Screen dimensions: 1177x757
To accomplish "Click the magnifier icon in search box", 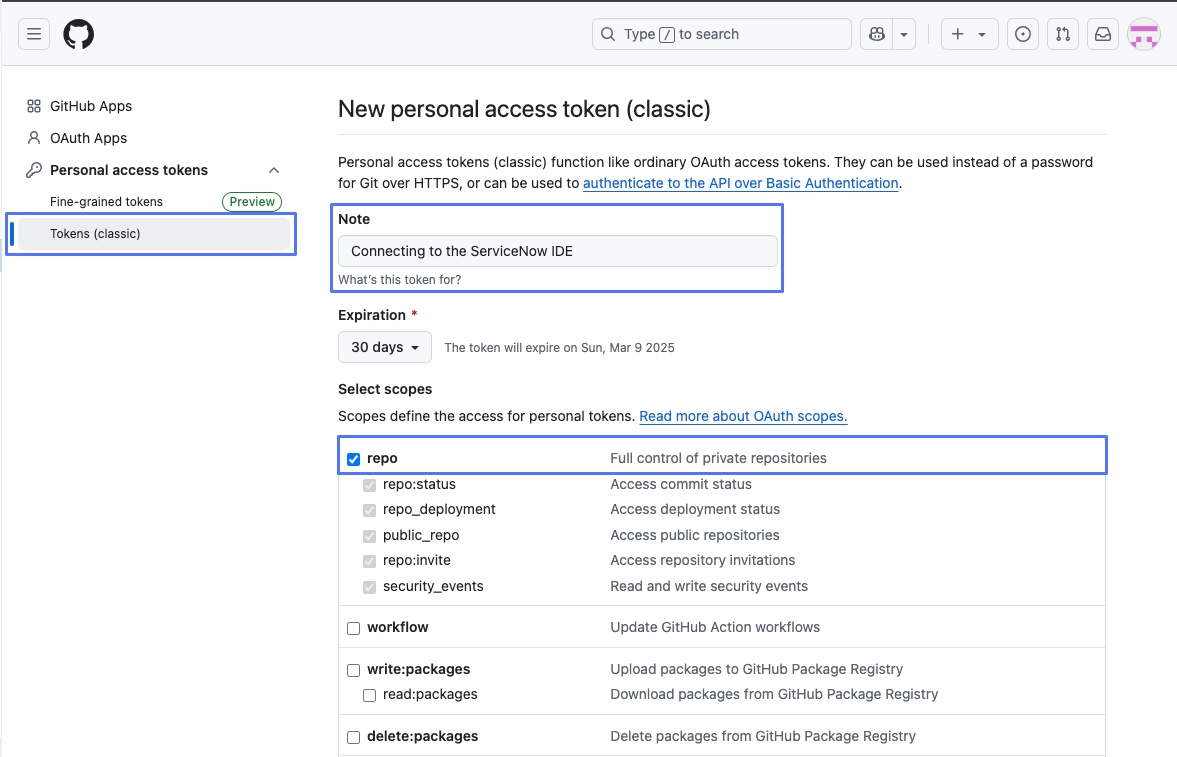I will (608, 34).
